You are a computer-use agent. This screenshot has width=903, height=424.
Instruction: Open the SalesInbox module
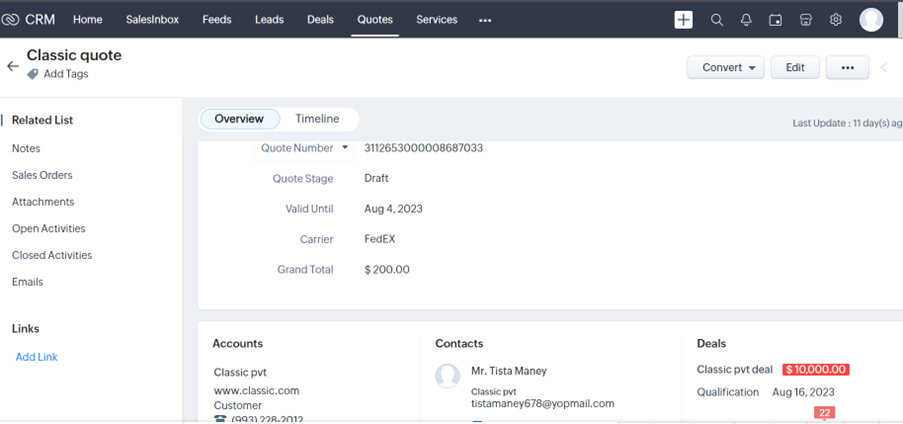coord(153,20)
